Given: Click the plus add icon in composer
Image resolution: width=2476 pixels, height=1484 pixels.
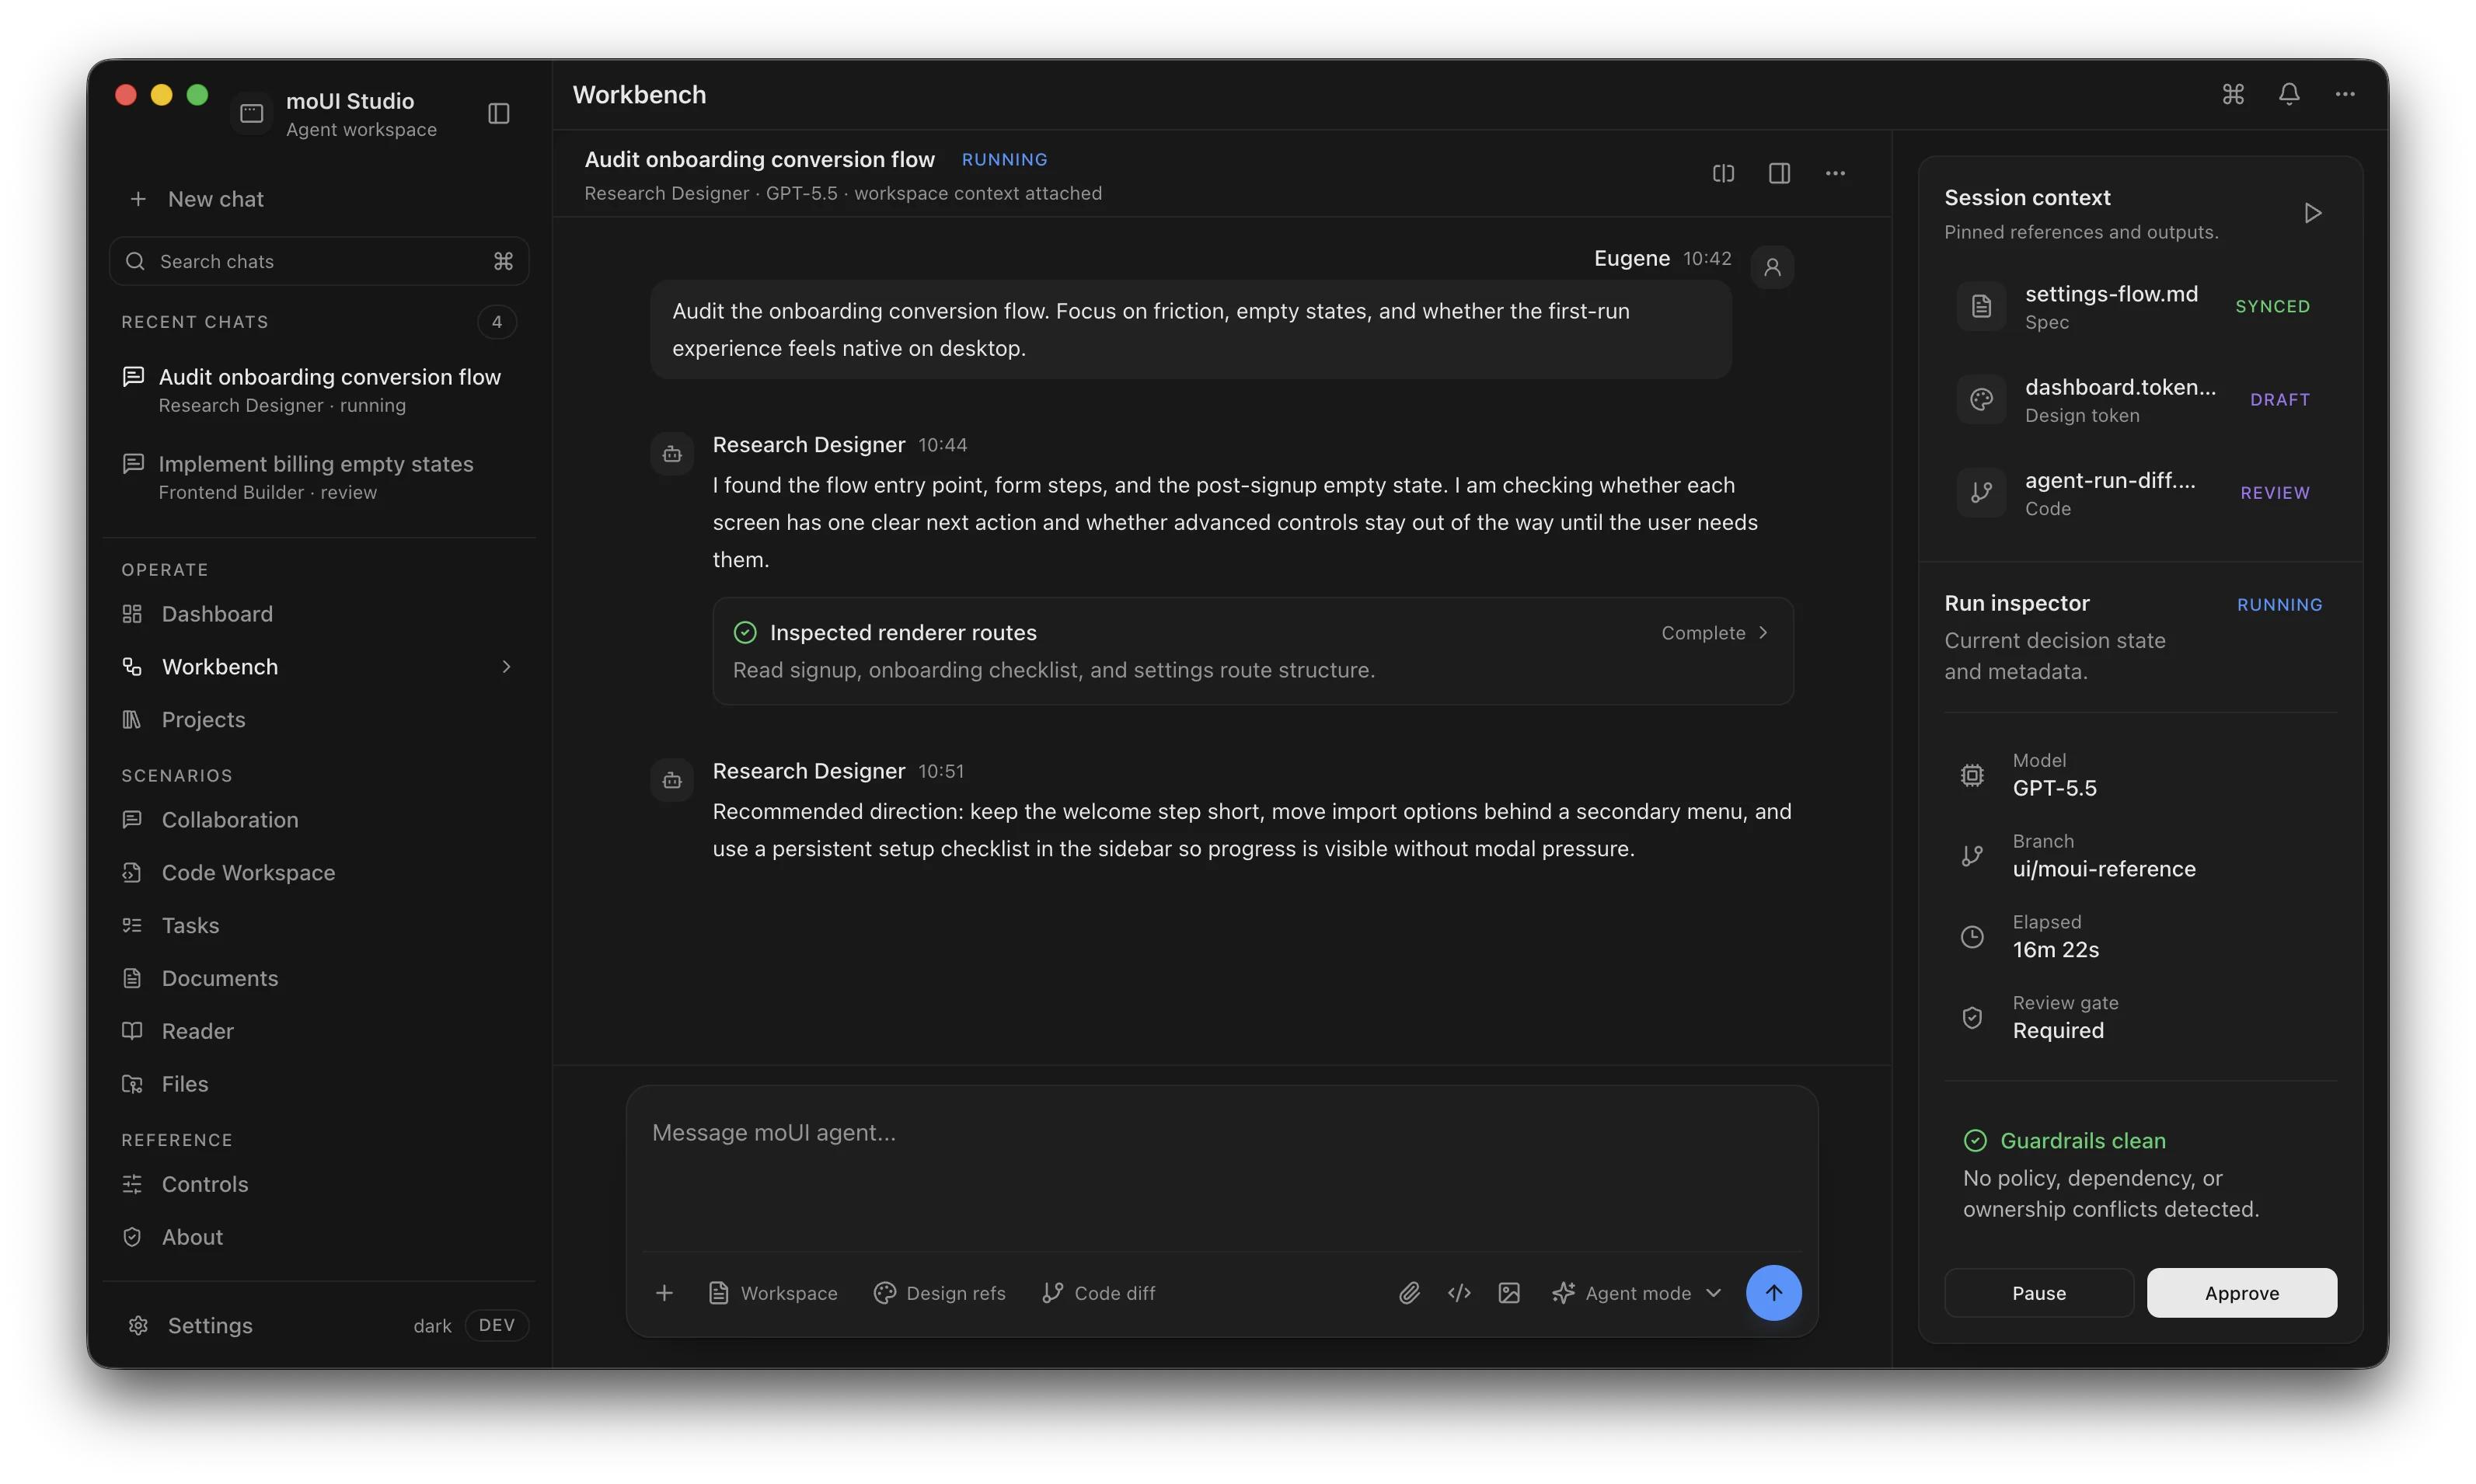Looking at the screenshot, I should [664, 1293].
